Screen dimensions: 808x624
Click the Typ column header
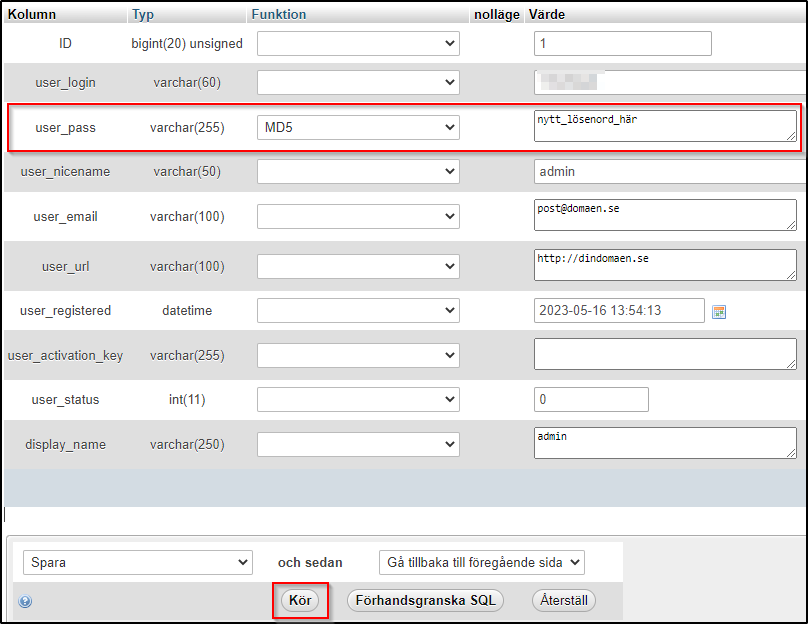pyautogui.click(x=143, y=15)
